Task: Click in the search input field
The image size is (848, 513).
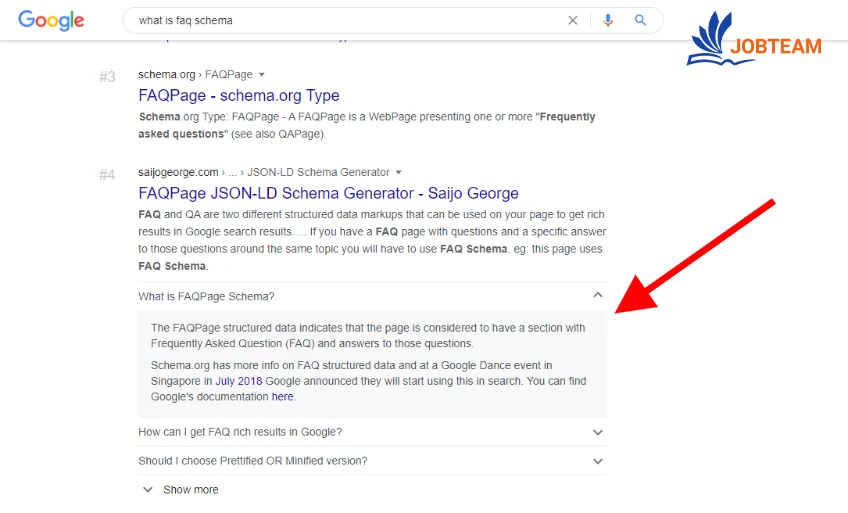Action: 340,20
